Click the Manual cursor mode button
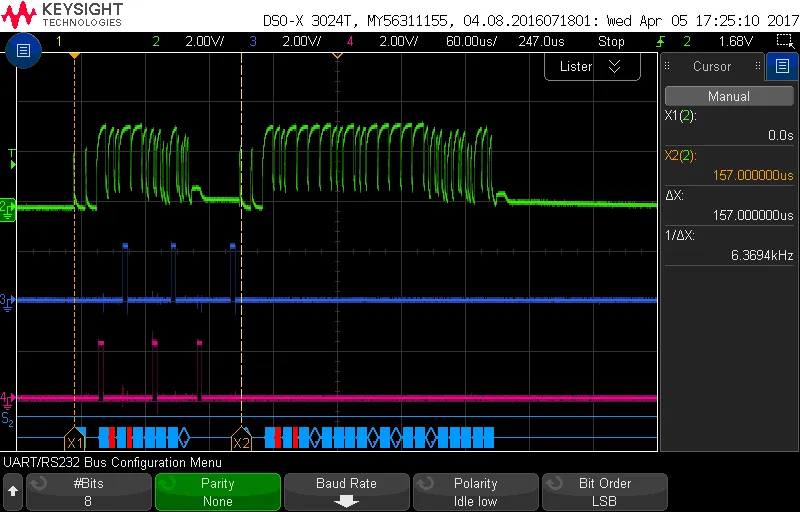The height and width of the screenshot is (512, 800). 729,96
